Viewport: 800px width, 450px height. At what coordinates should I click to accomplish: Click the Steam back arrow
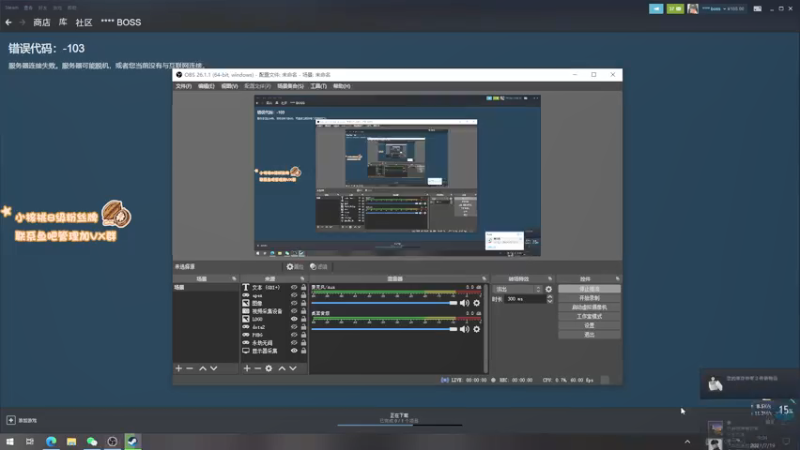(x=9, y=21)
